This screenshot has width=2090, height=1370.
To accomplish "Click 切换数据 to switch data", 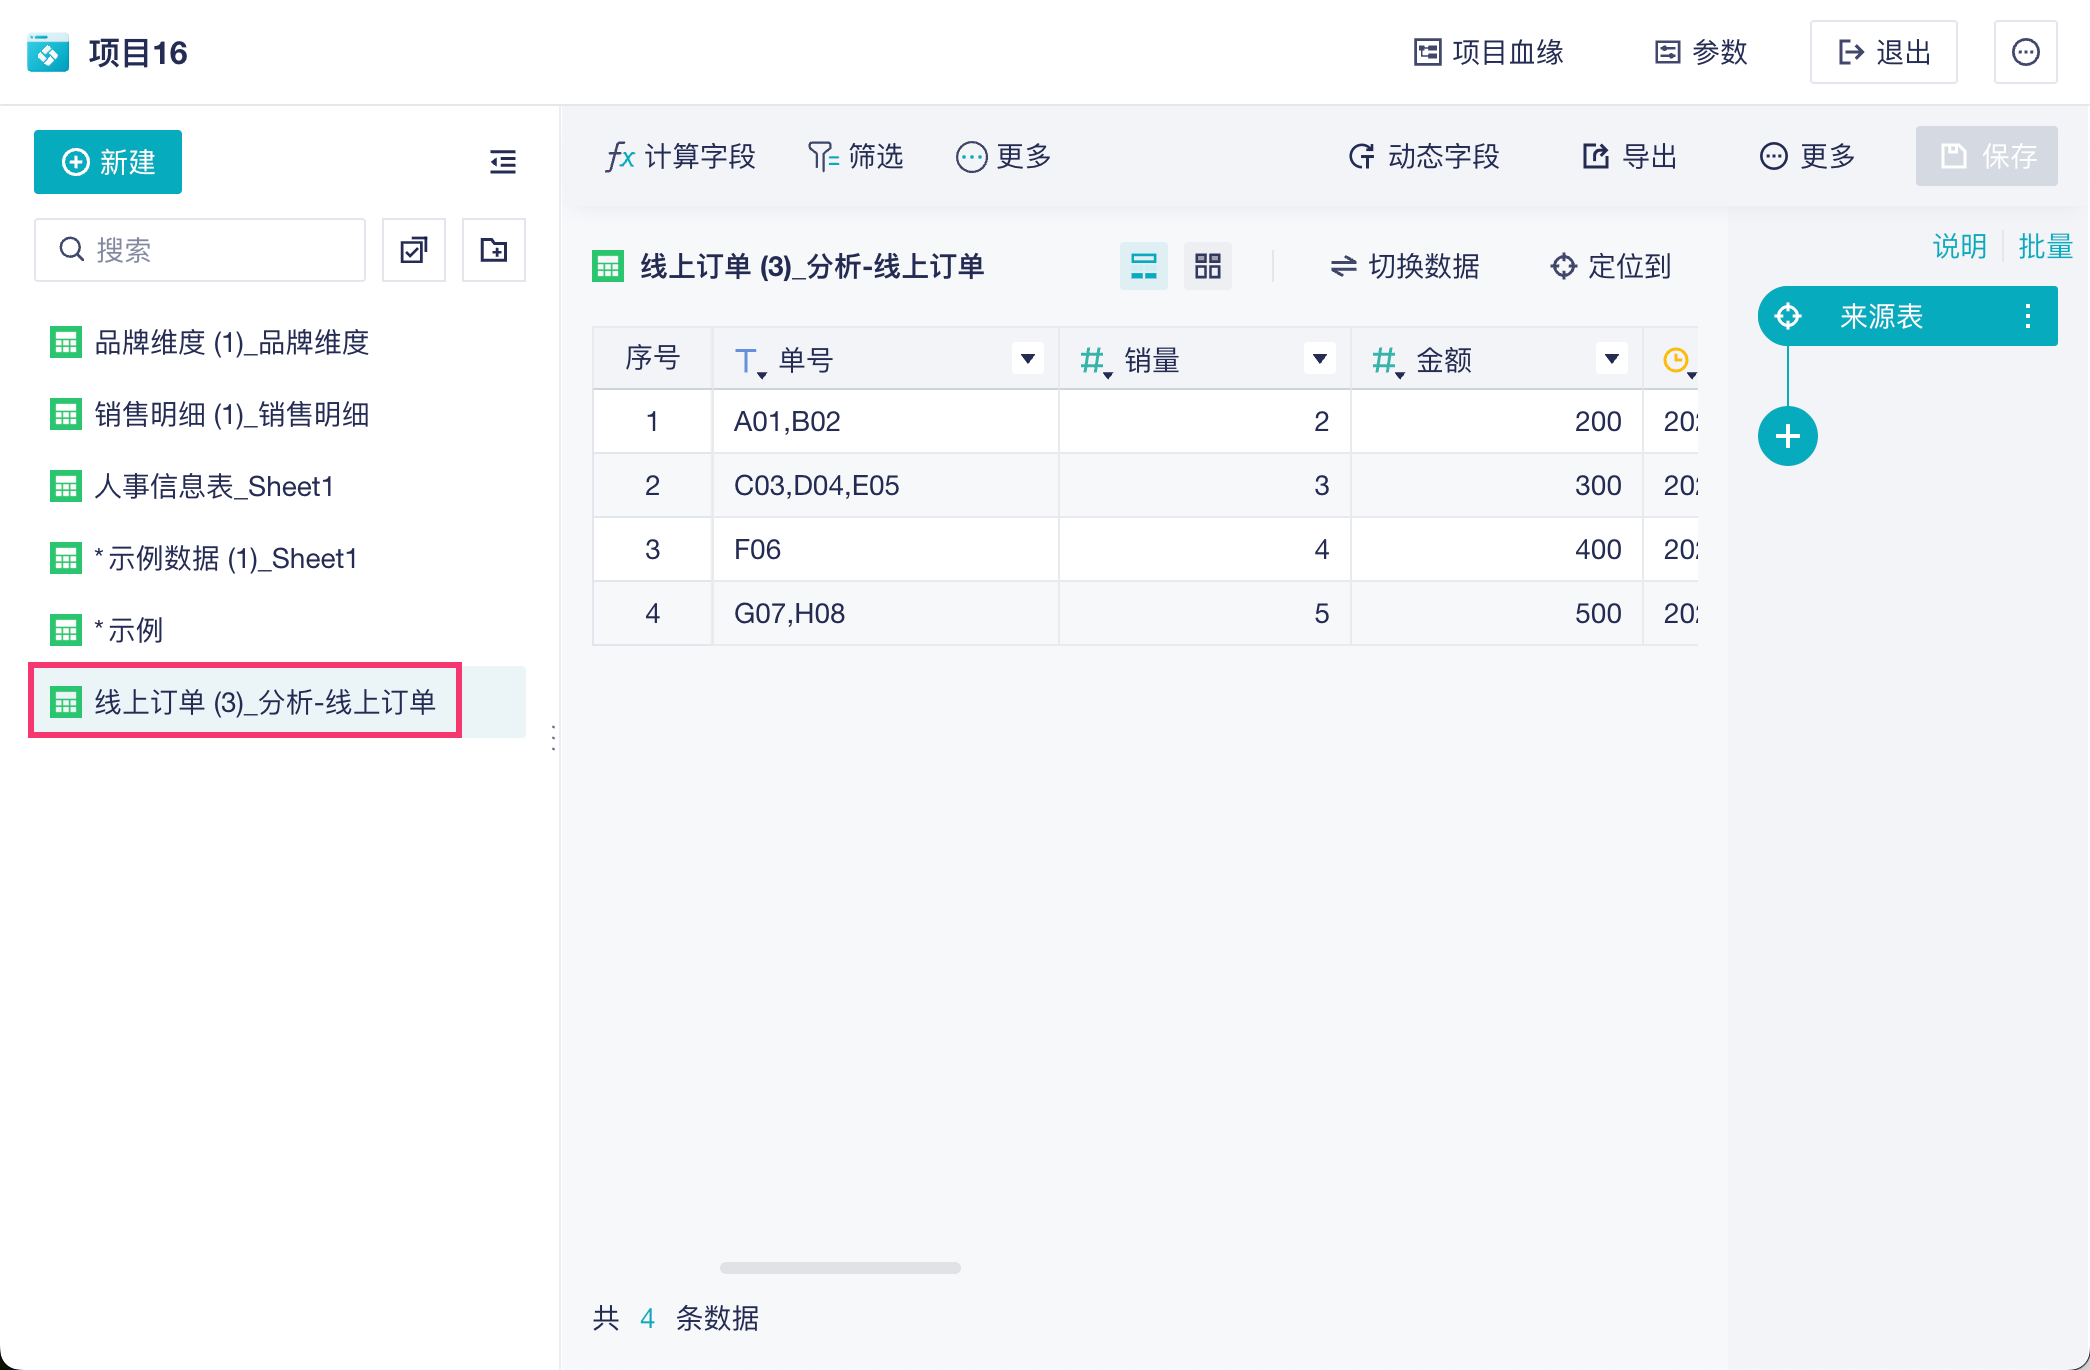I will pyautogui.click(x=1405, y=267).
